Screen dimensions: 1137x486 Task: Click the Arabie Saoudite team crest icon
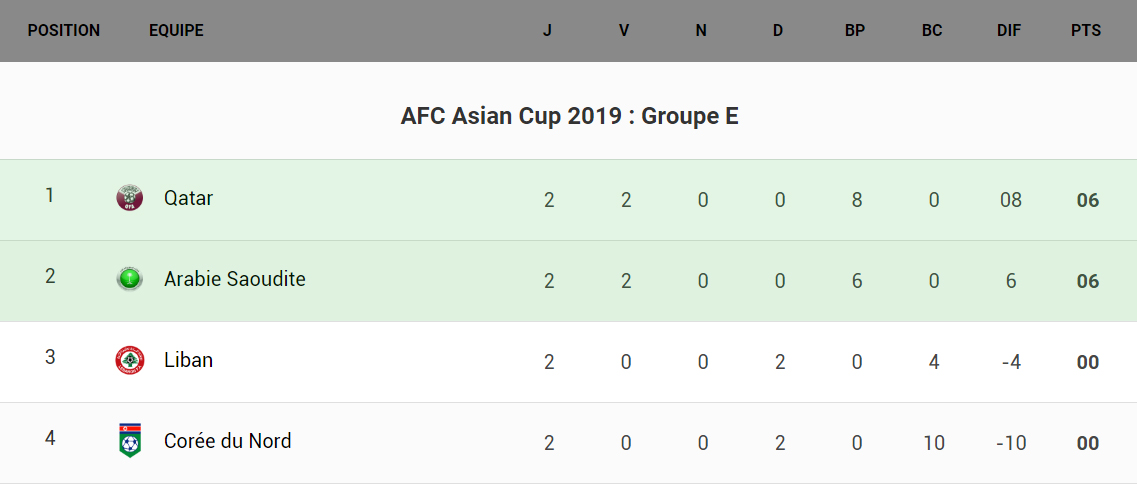point(130,279)
